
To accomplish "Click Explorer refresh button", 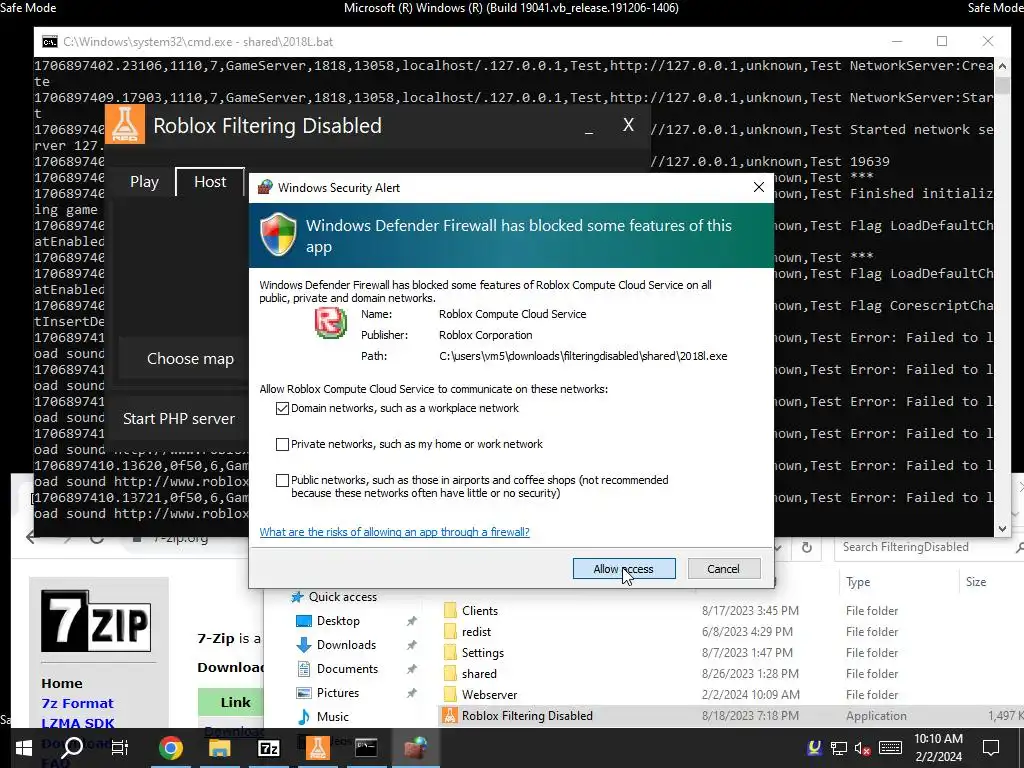I will [x=807, y=547].
